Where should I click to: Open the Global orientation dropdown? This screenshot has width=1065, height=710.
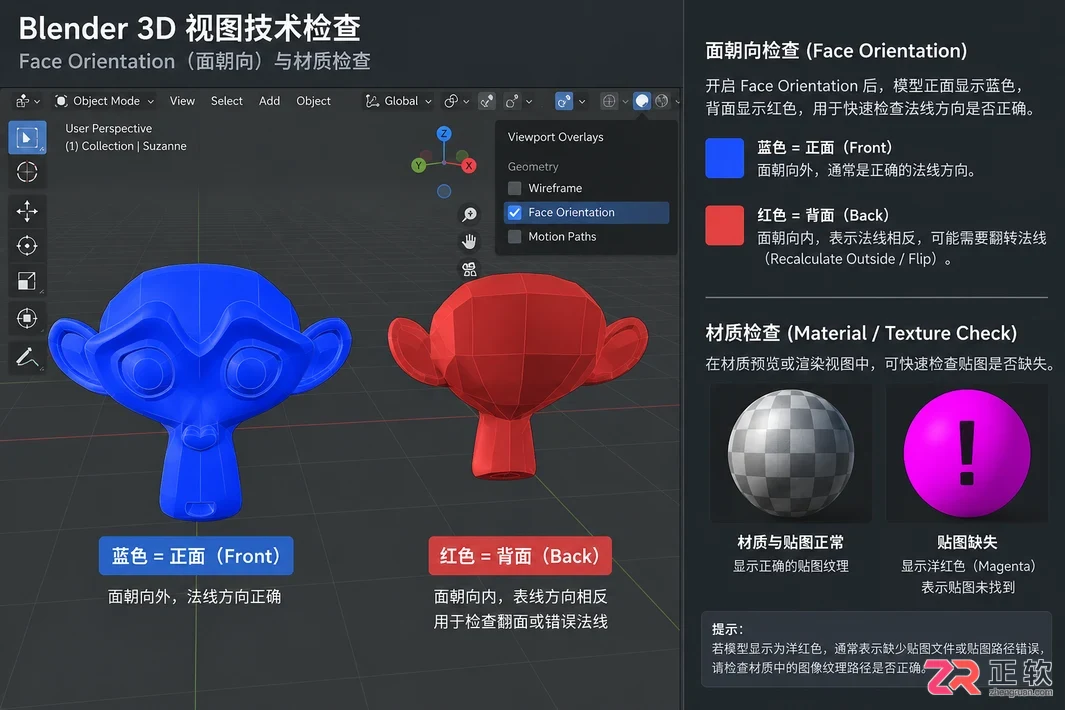398,101
